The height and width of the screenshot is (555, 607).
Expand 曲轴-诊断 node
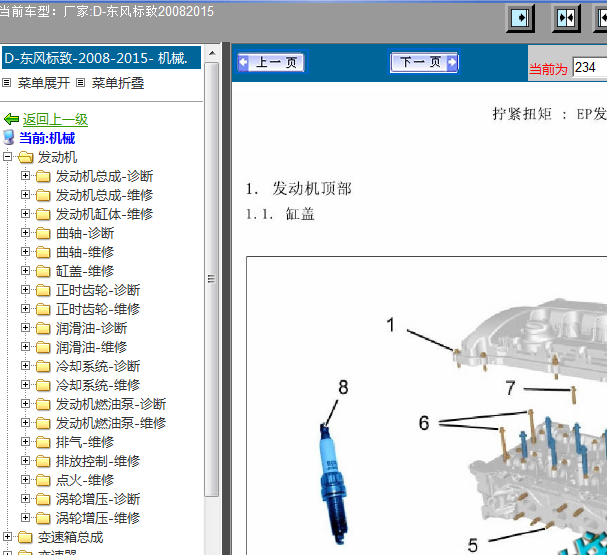coord(25,233)
